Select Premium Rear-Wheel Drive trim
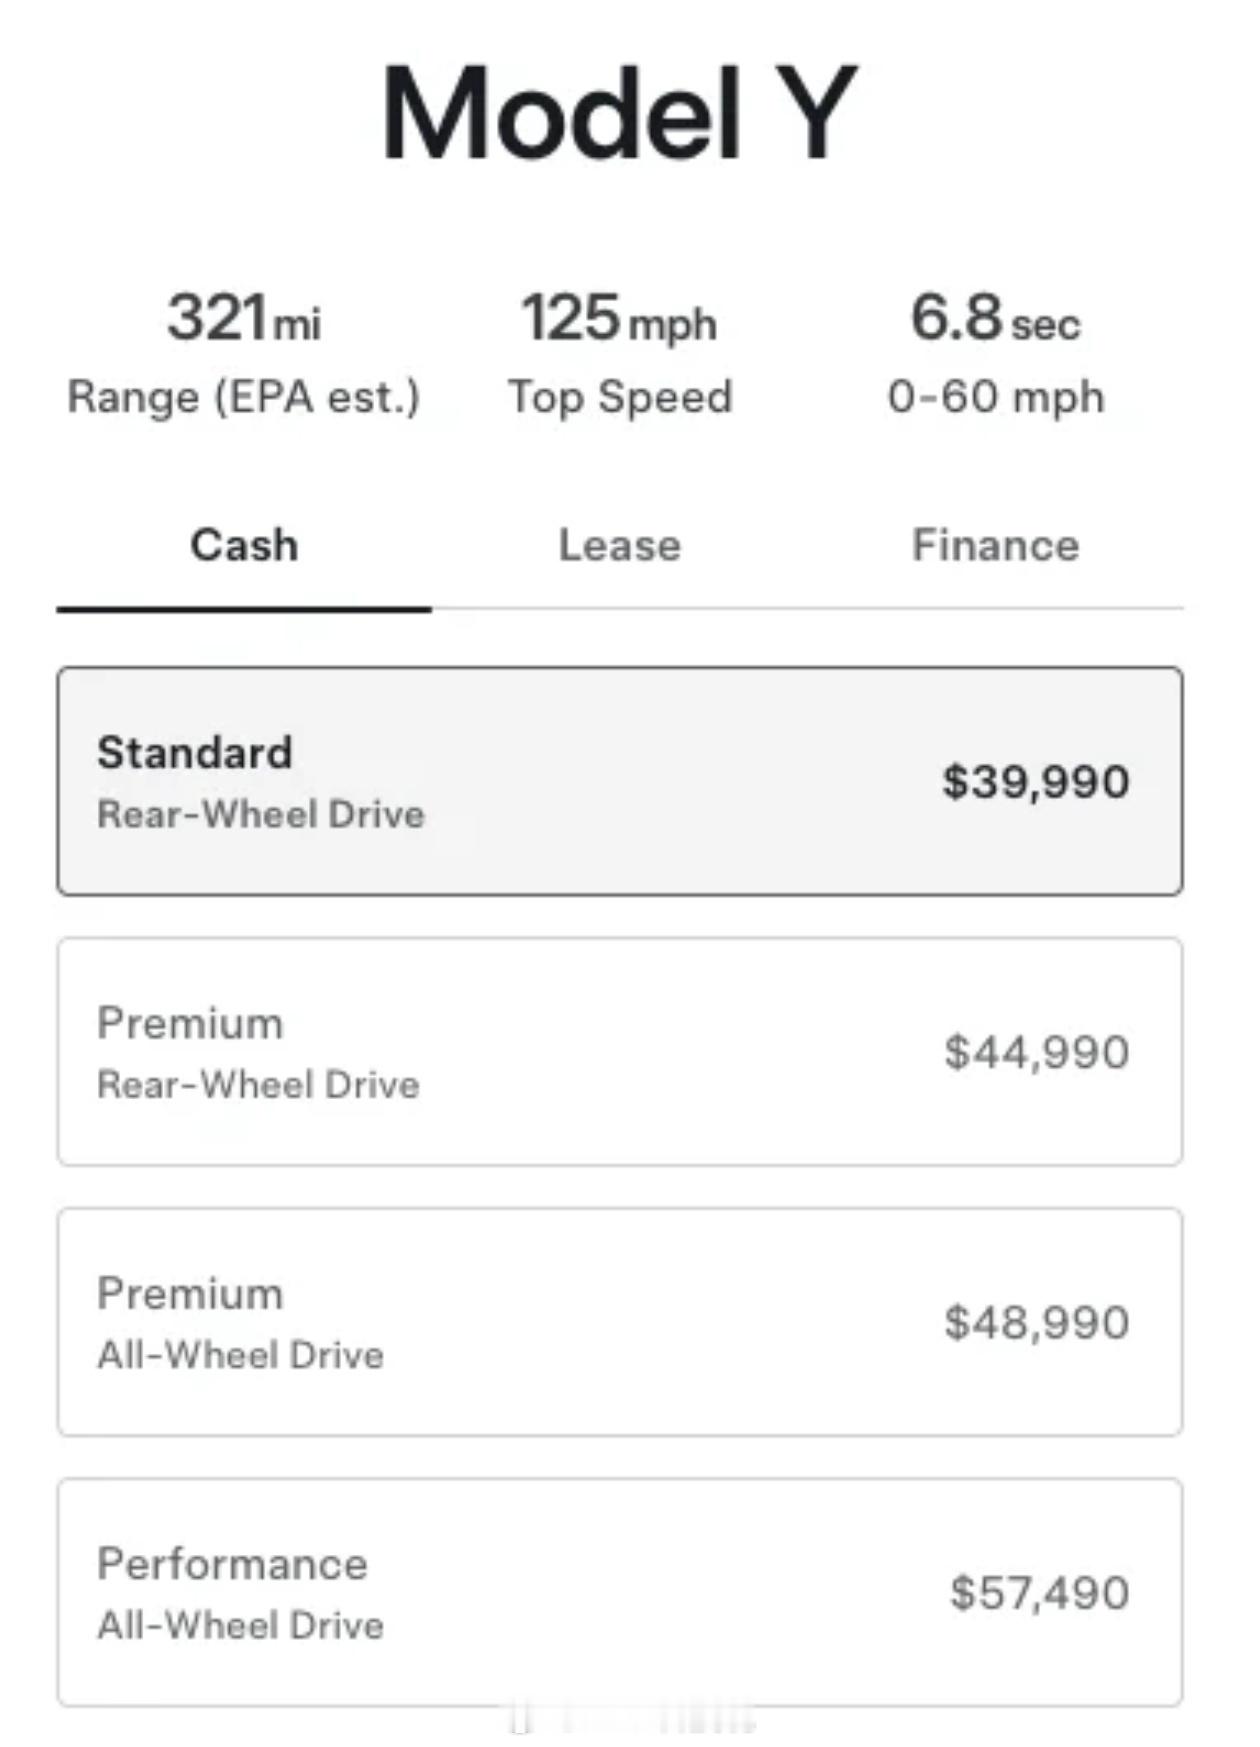Viewport: 1260px width, 1747px height. (619, 1051)
